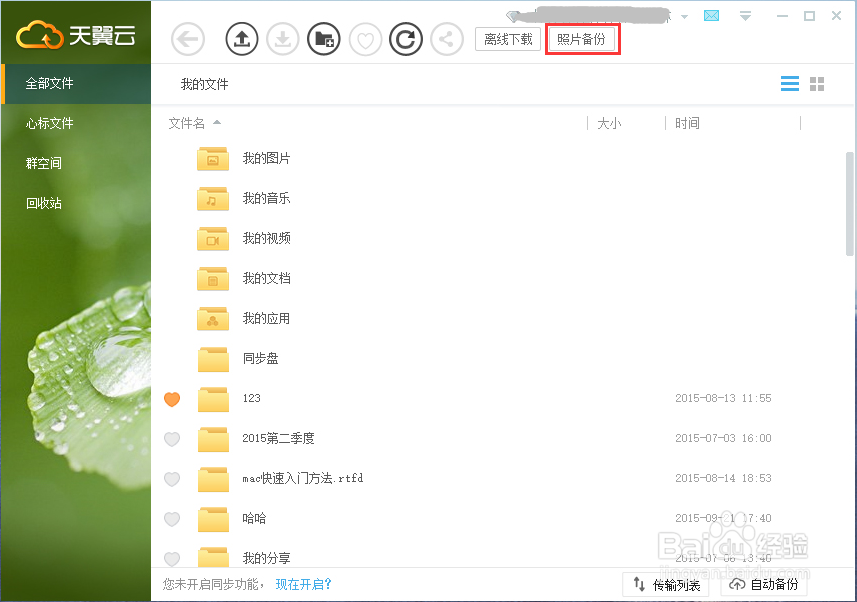Click the 2015-08-13 11:55 timestamp
Image resolution: width=857 pixels, height=602 pixels.
pos(723,398)
